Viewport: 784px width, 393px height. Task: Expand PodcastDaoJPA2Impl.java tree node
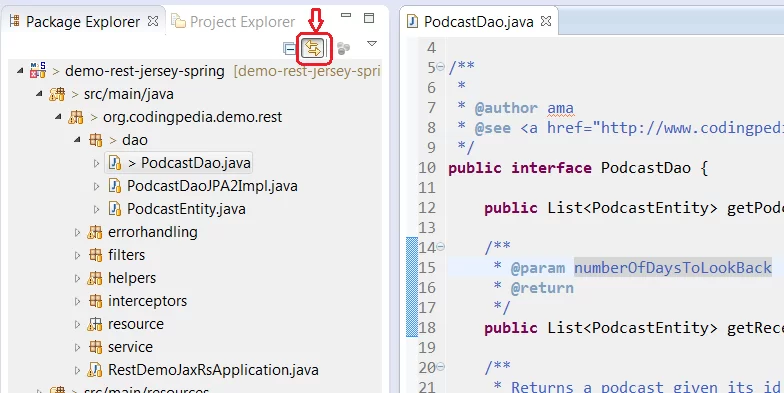click(x=96, y=186)
